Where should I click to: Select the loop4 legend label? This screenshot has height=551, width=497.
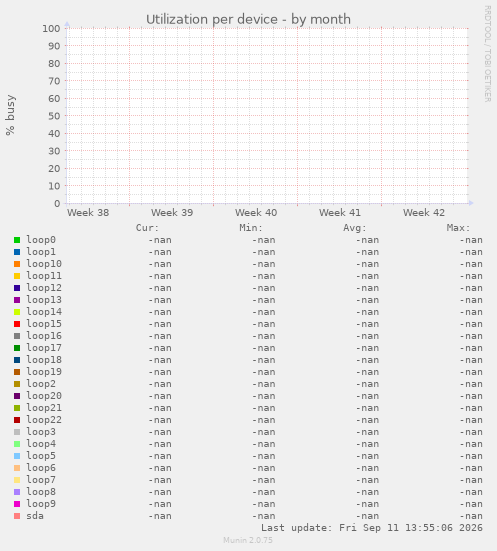41,444
